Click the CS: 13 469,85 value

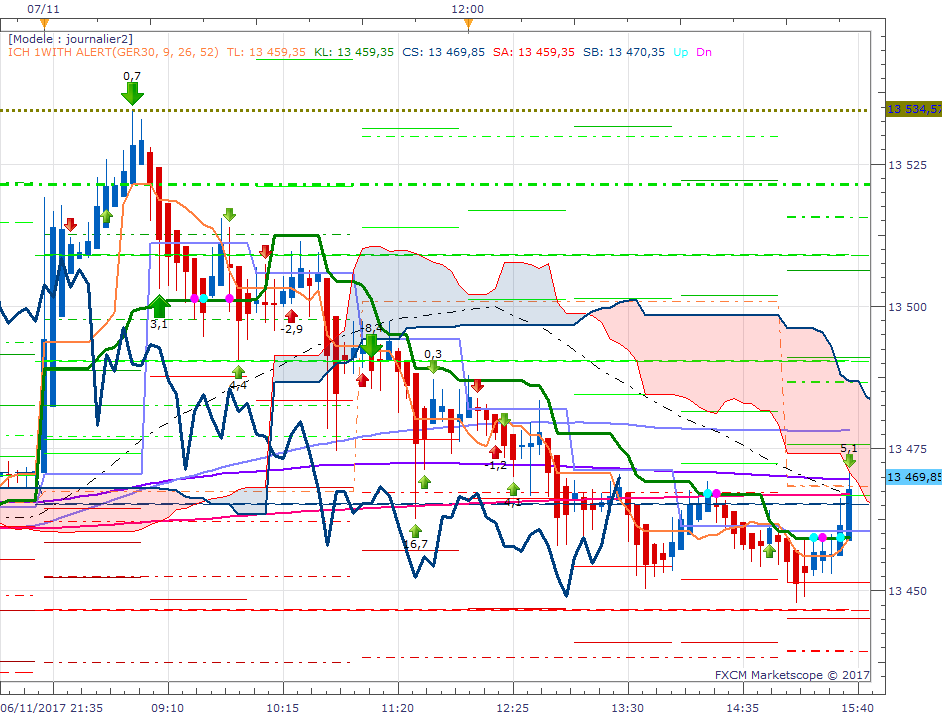click(444, 52)
